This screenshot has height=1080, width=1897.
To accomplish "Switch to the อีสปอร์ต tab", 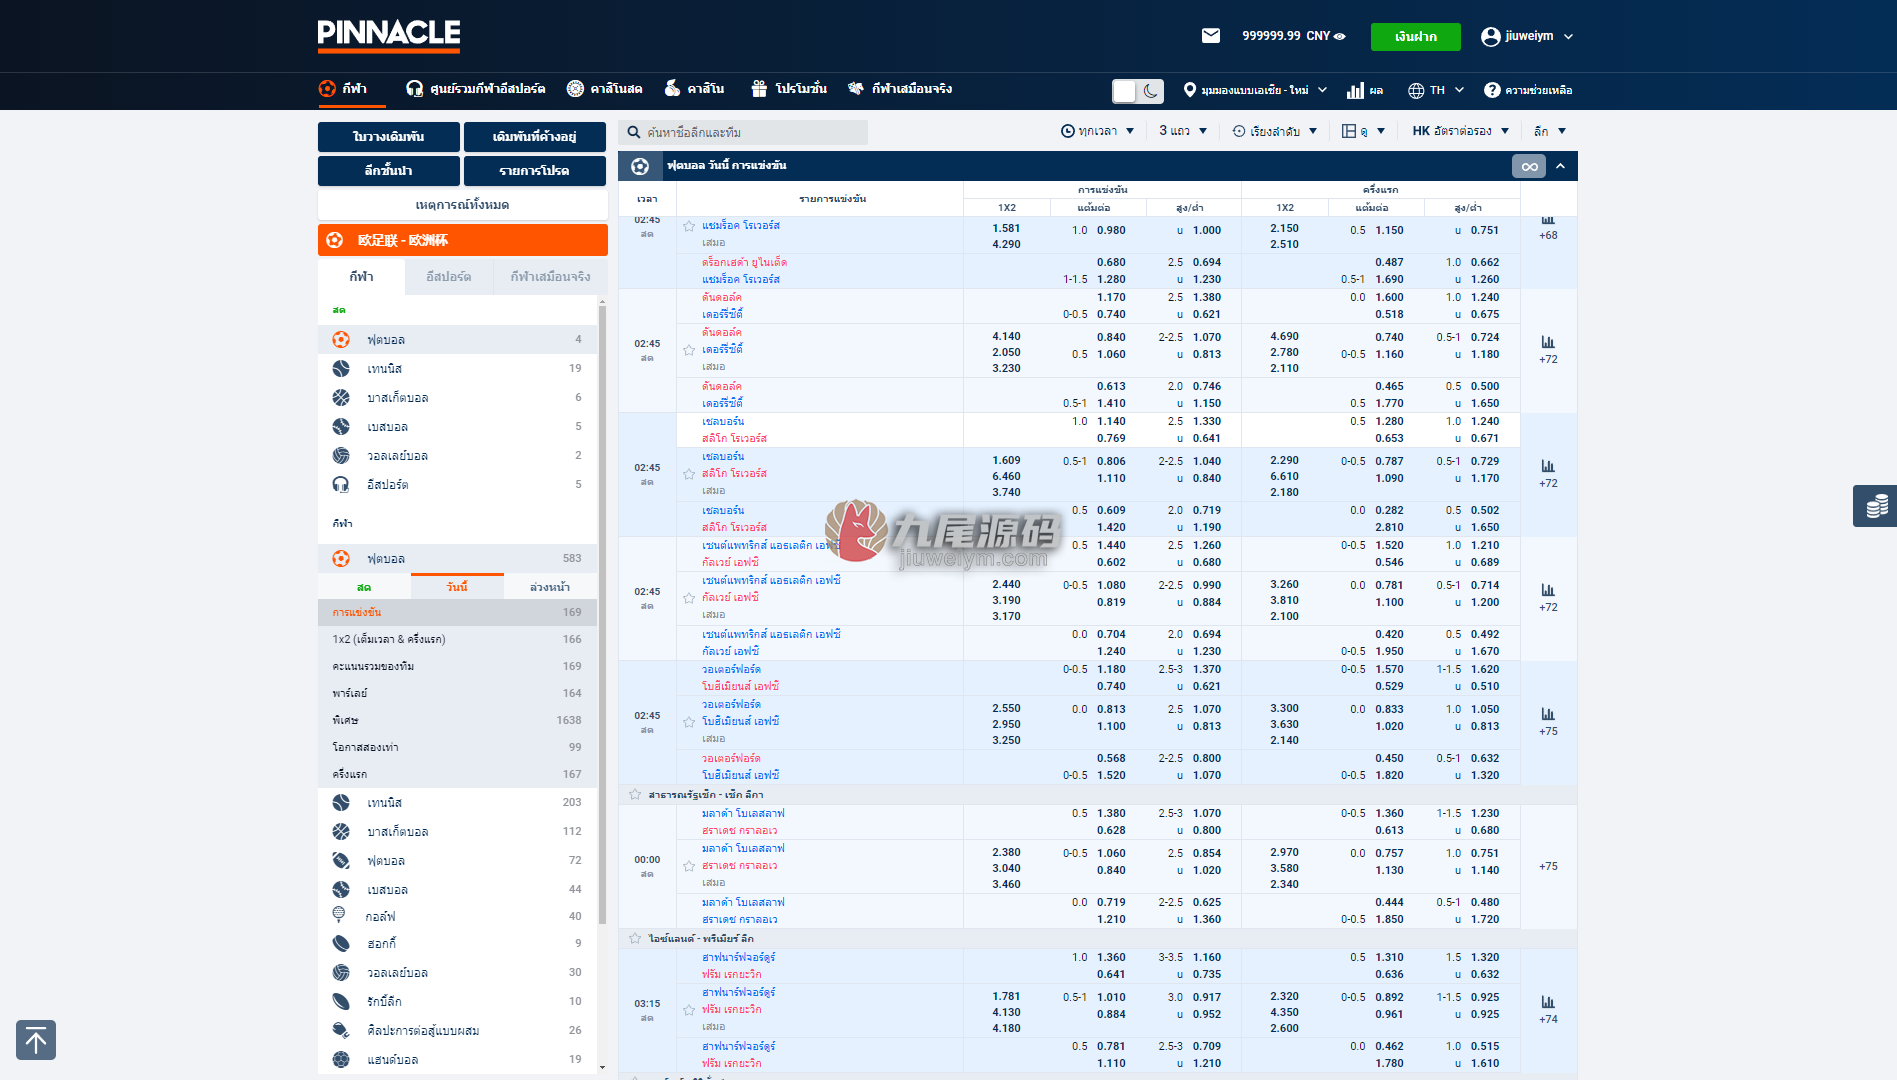I will tap(448, 277).
